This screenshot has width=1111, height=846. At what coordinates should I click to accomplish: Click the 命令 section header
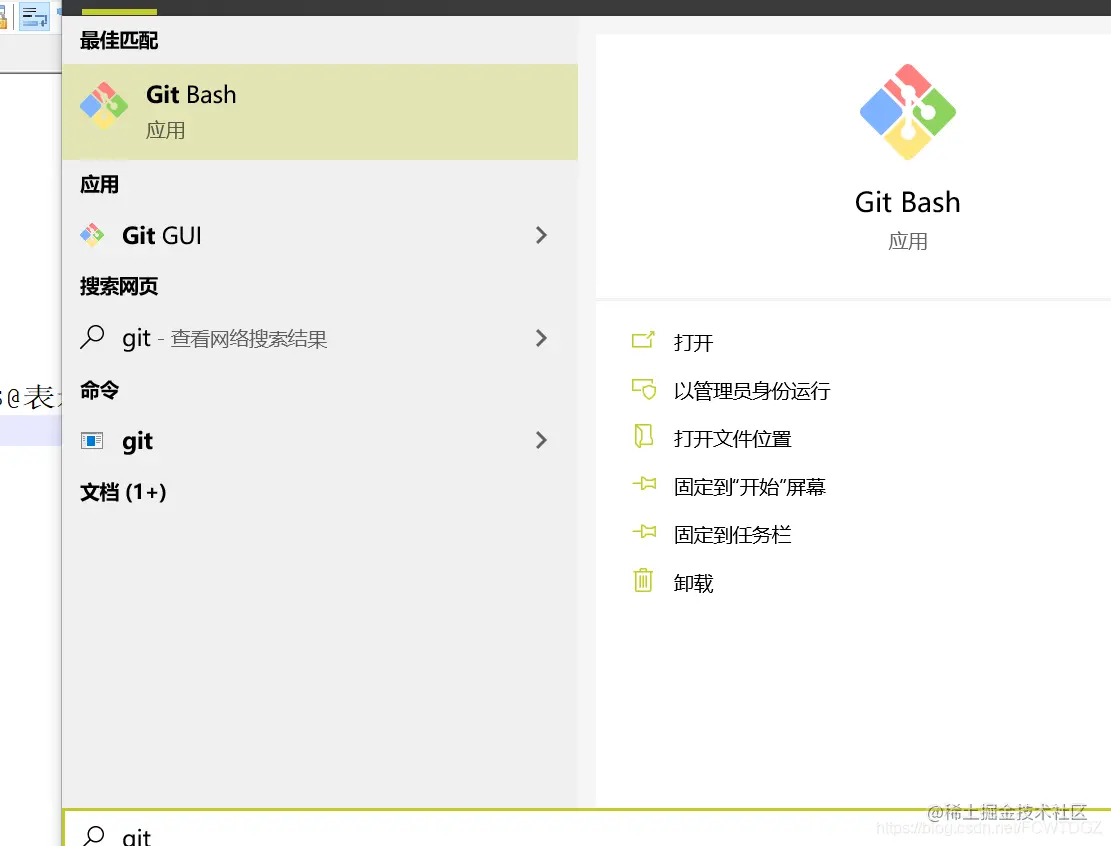(x=99, y=390)
